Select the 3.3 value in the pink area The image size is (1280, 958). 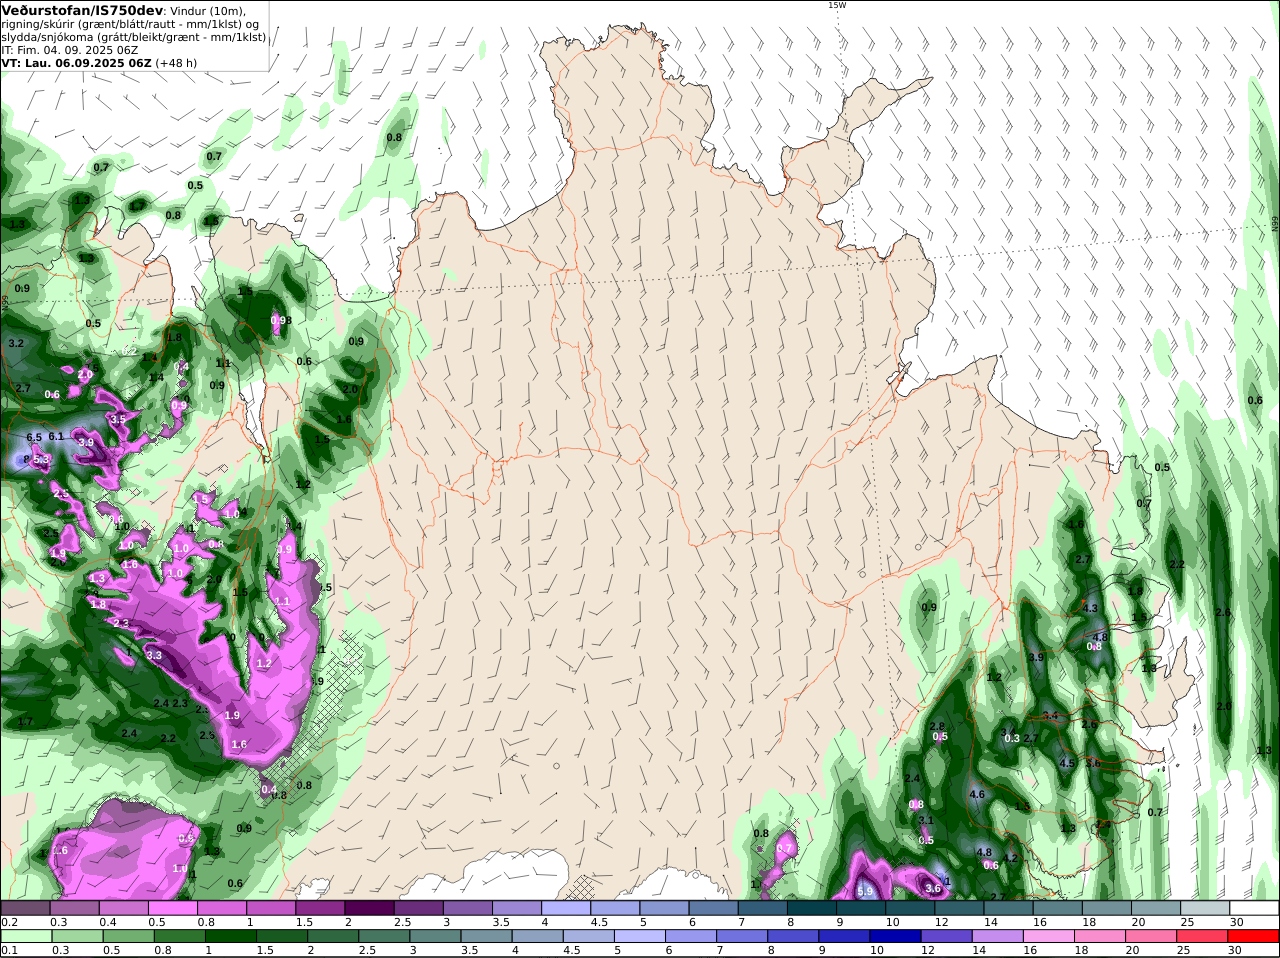tap(154, 656)
